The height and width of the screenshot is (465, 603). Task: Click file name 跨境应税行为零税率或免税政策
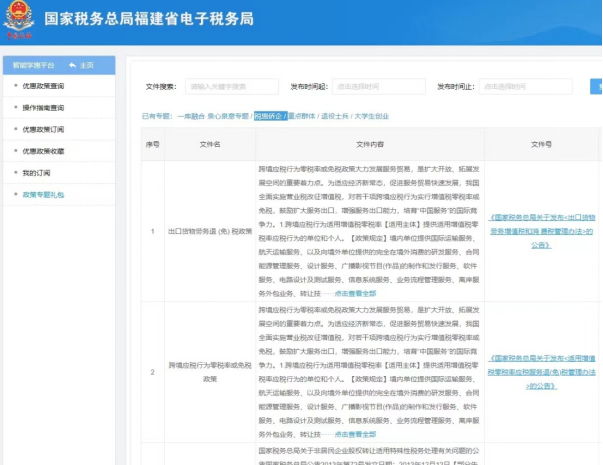click(x=210, y=372)
